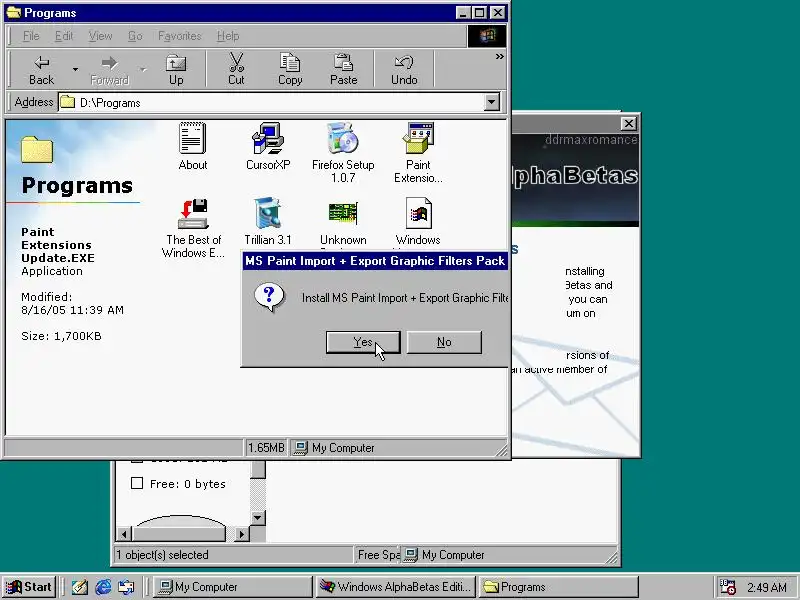Screen dimensions: 800x600
Task: Click the Windows logo throbber icon
Action: click(487, 36)
